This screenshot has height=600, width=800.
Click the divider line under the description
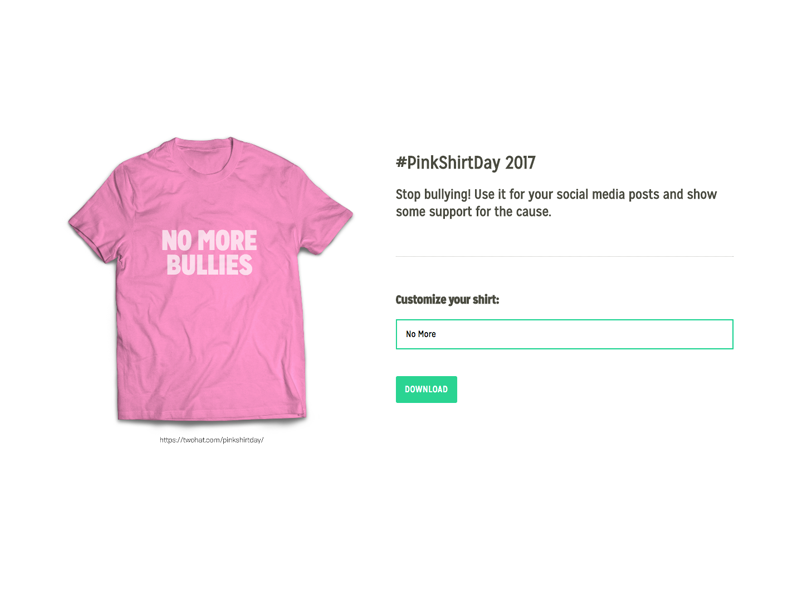pyautogui.click(x=564, y=256)
